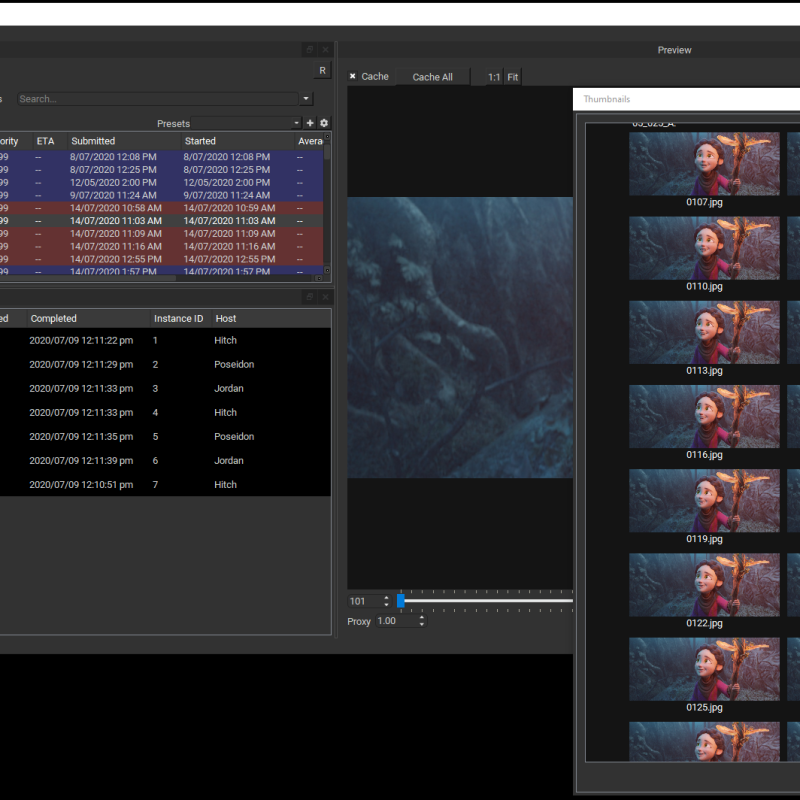The width and height of the screenshot is (800, 800).
Task: Open the search options dropdown arrow
Action: [306, 98]
